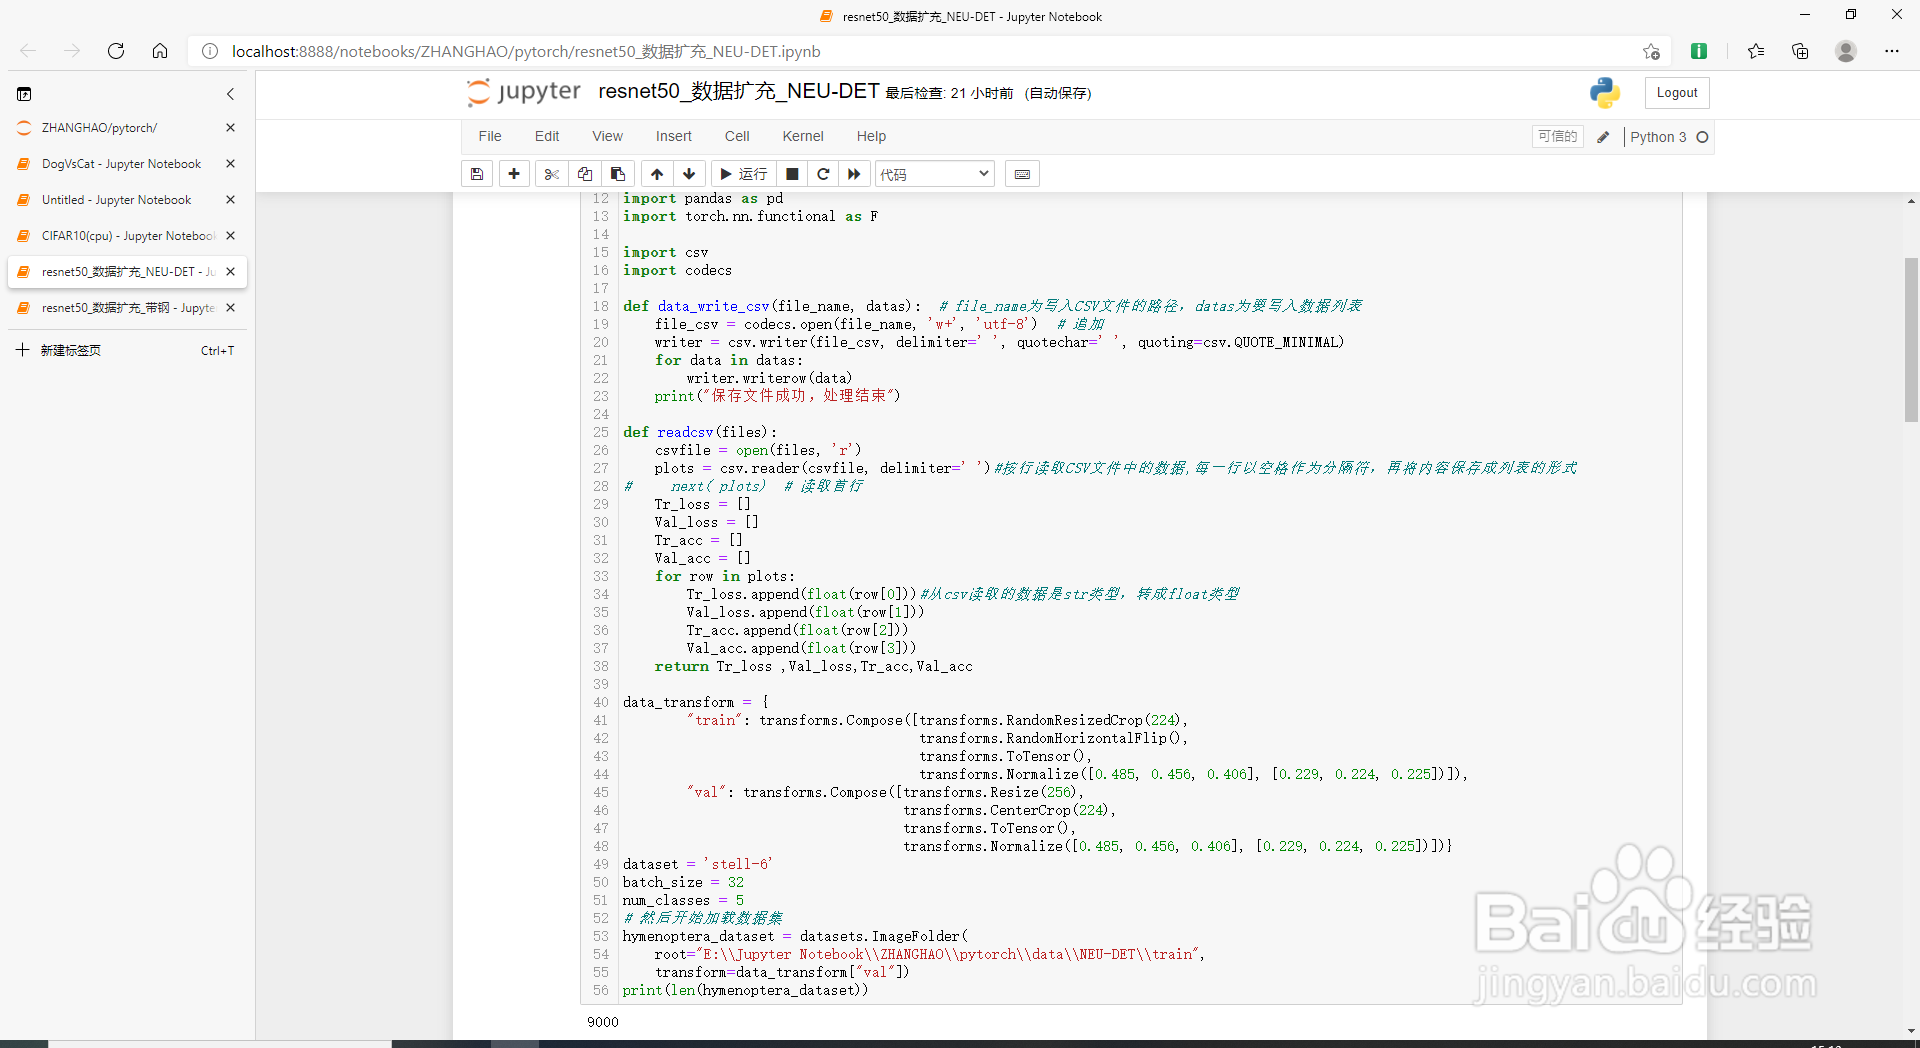Open the Cell menu
Viewport: 1920px width, 1048px height.
click(737, 136)
